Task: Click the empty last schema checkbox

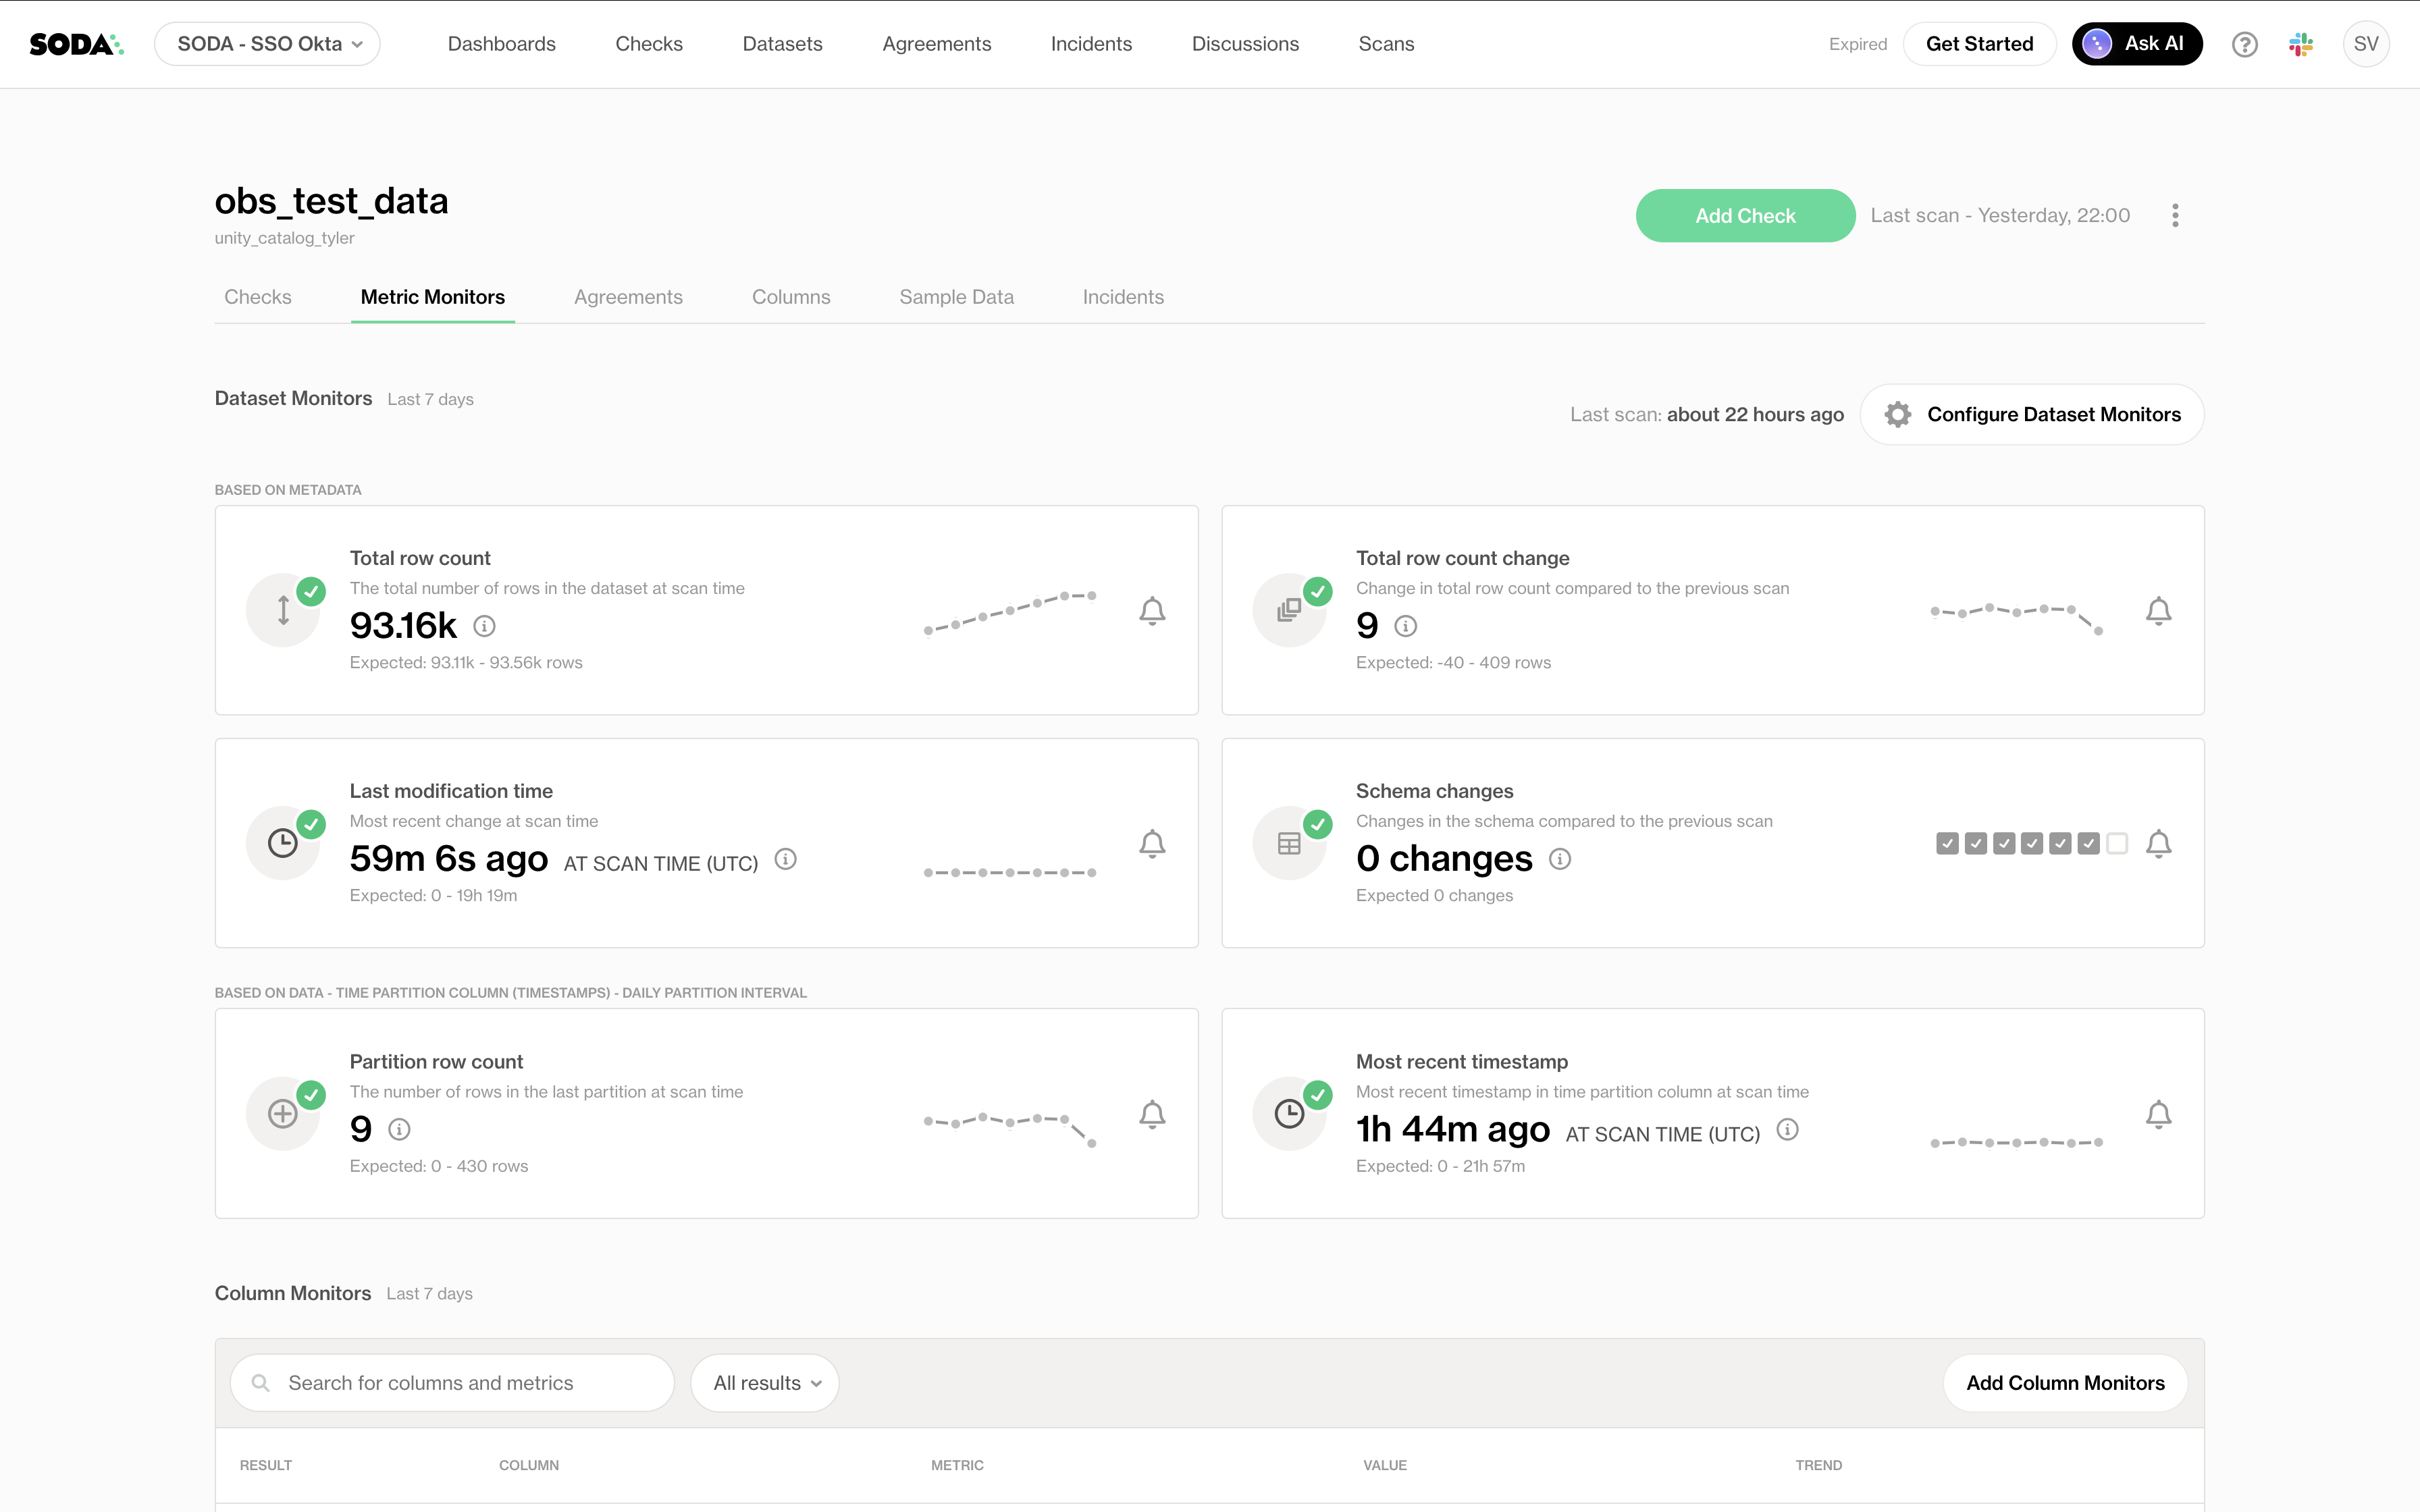Action: tap(2116, 843)
